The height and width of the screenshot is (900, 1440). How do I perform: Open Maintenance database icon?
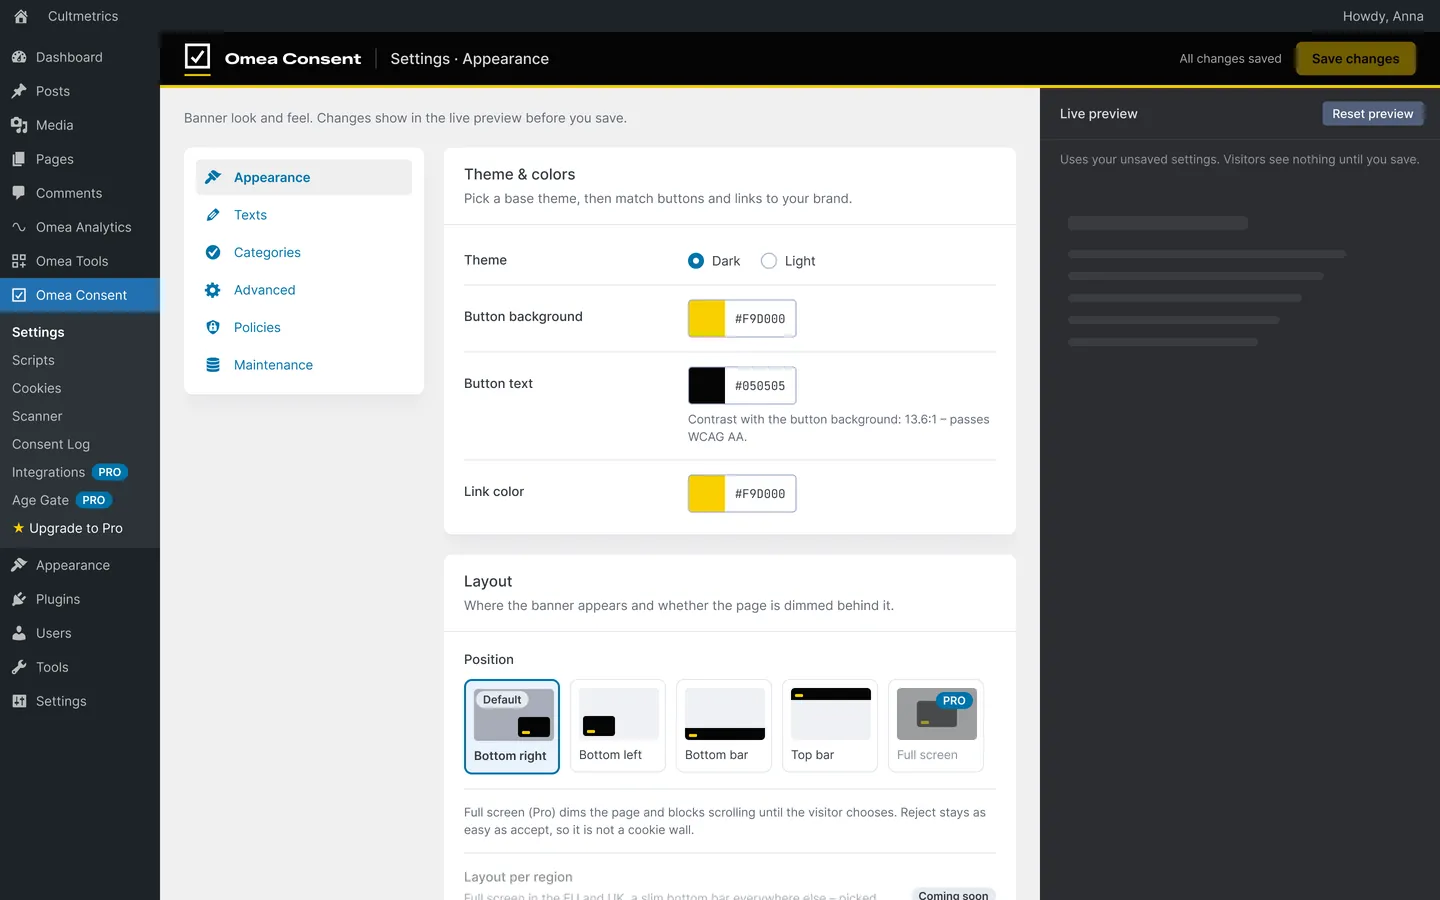point(213,365)
